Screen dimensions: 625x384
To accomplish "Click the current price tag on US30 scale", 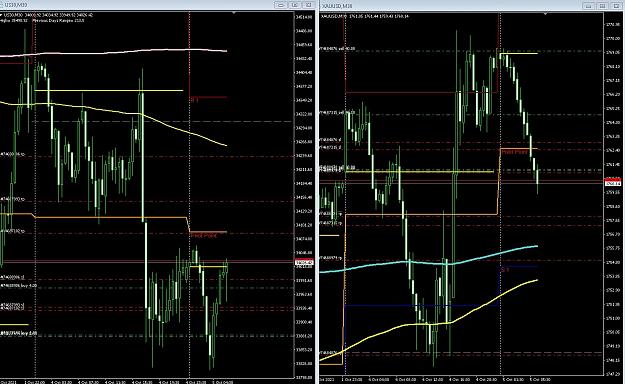I will (x=304, y=262).
